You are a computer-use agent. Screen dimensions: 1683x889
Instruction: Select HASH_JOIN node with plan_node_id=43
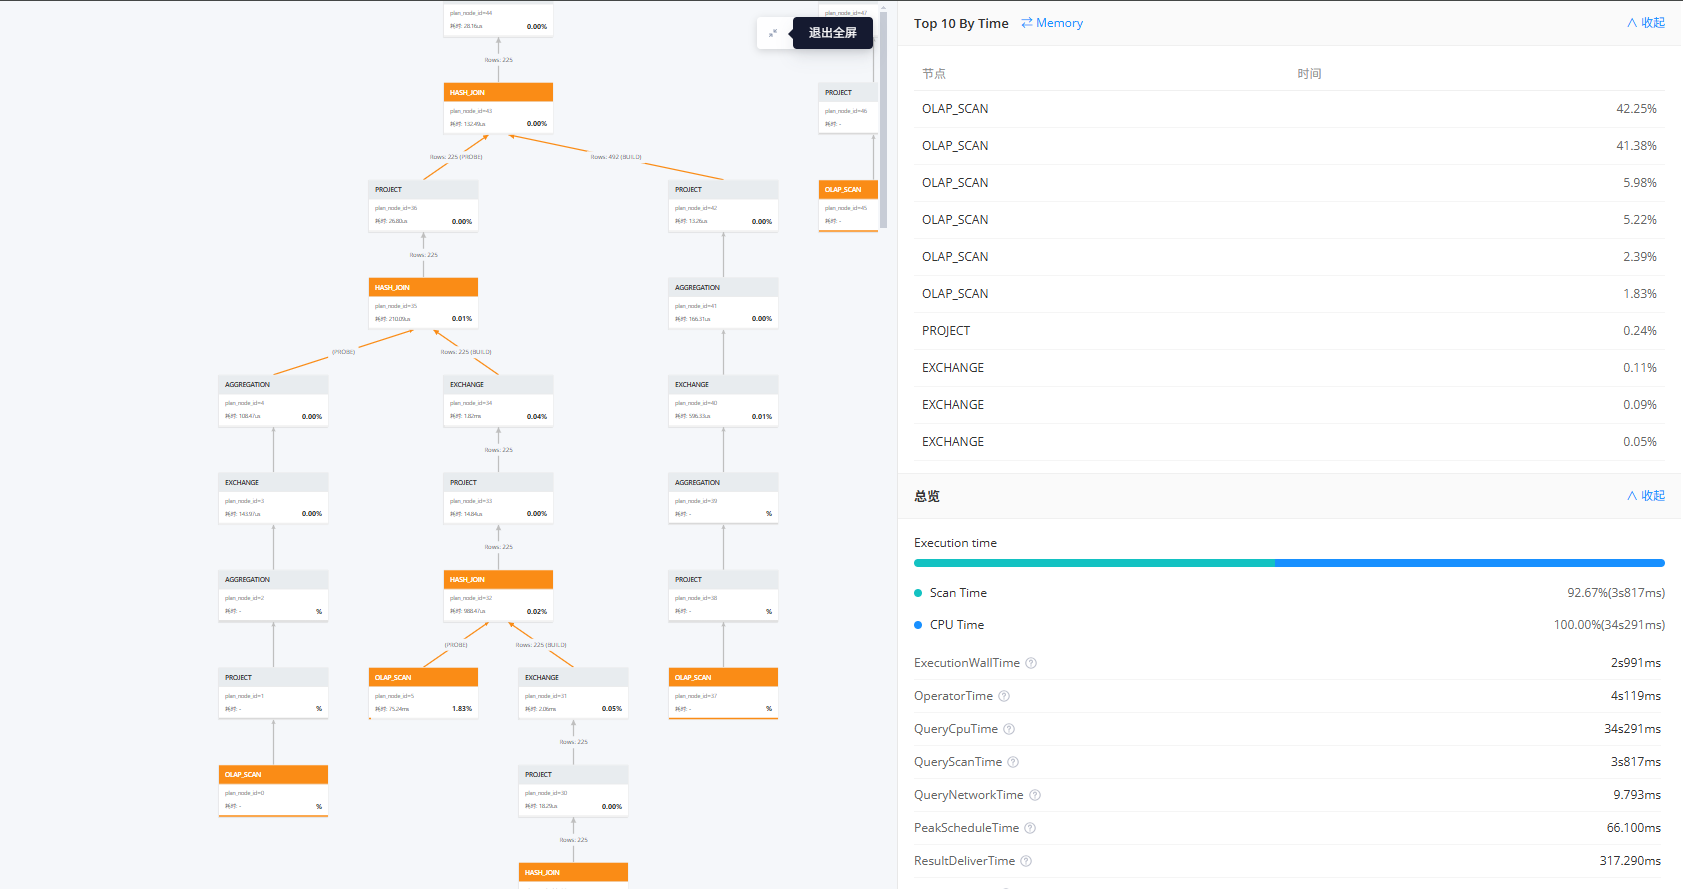tap(498, 108)
